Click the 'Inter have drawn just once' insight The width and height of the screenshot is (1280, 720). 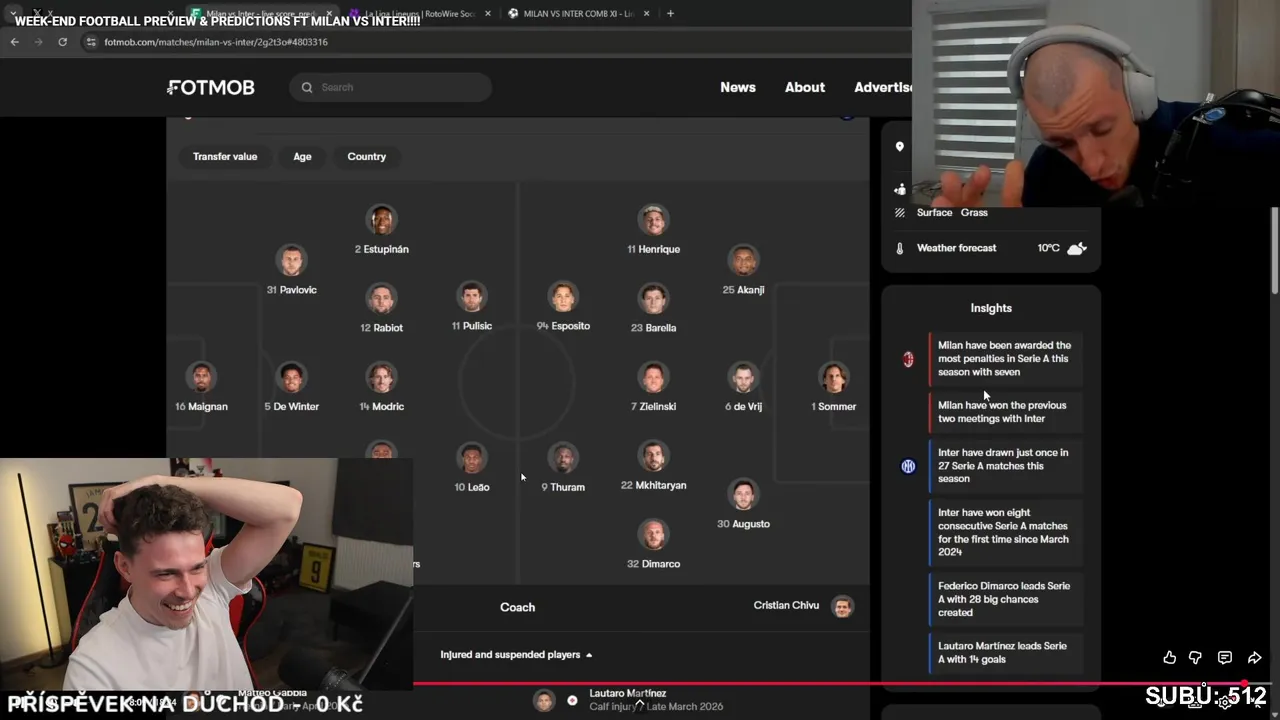pos(1004,466)
